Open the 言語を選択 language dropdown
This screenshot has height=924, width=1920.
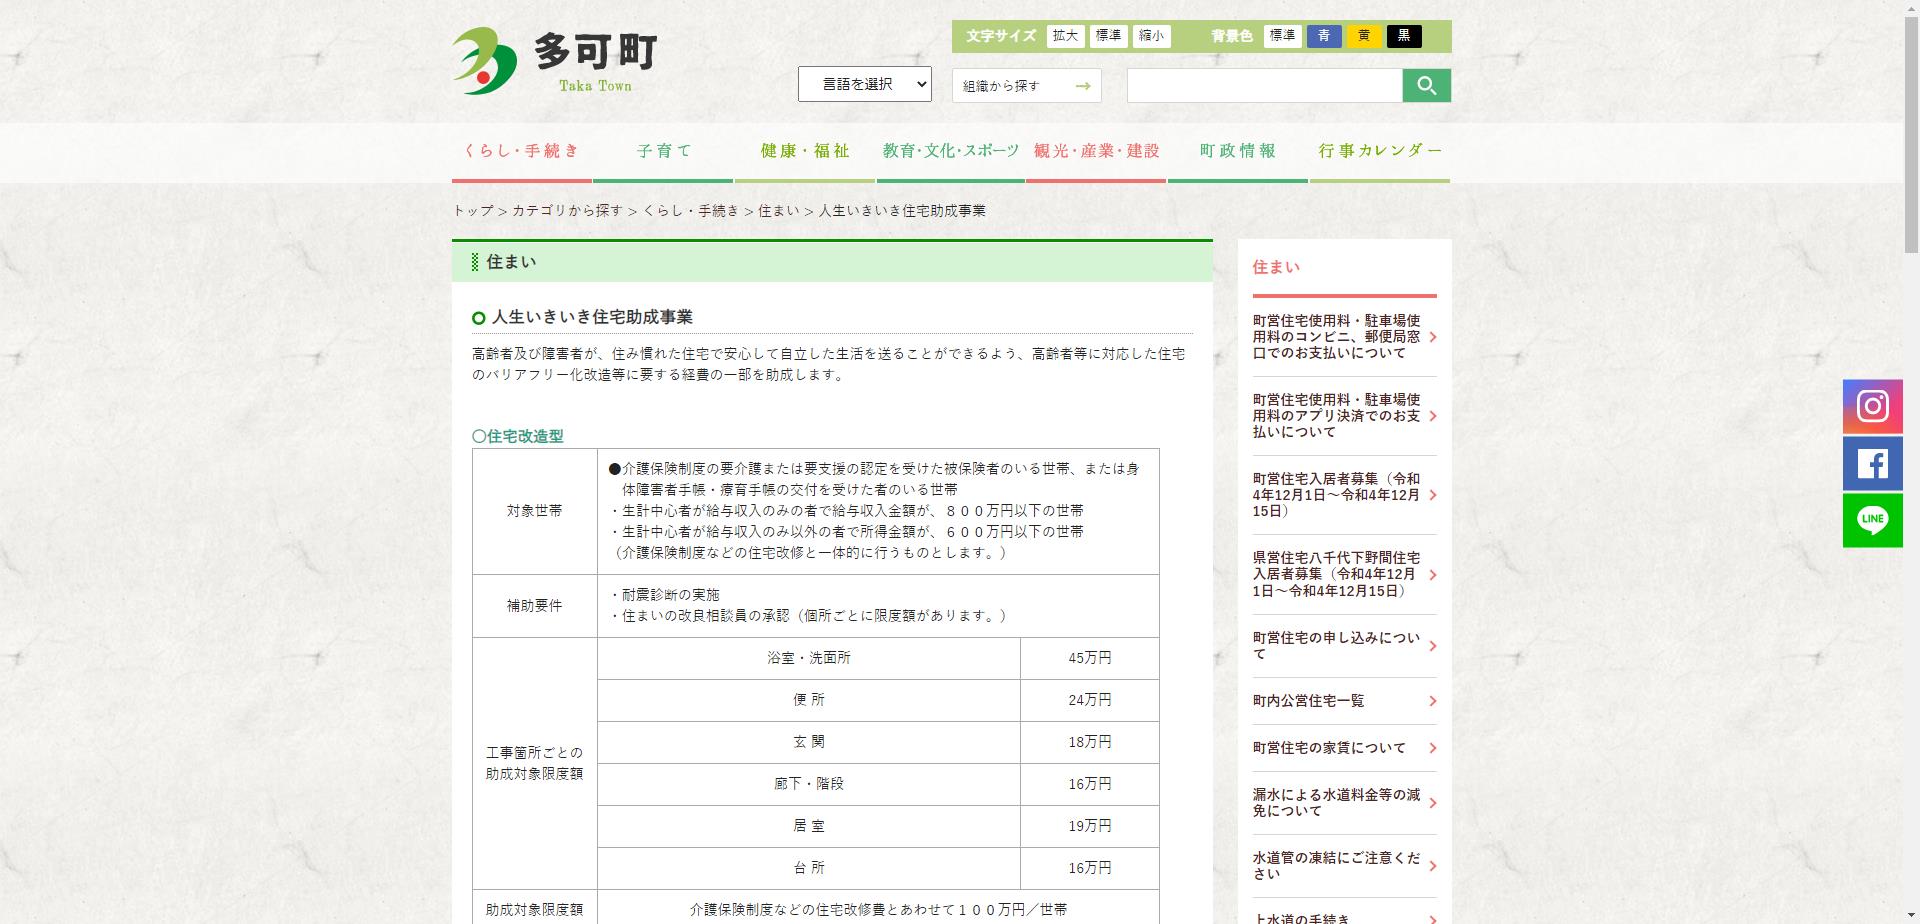(x=864, y=84)
